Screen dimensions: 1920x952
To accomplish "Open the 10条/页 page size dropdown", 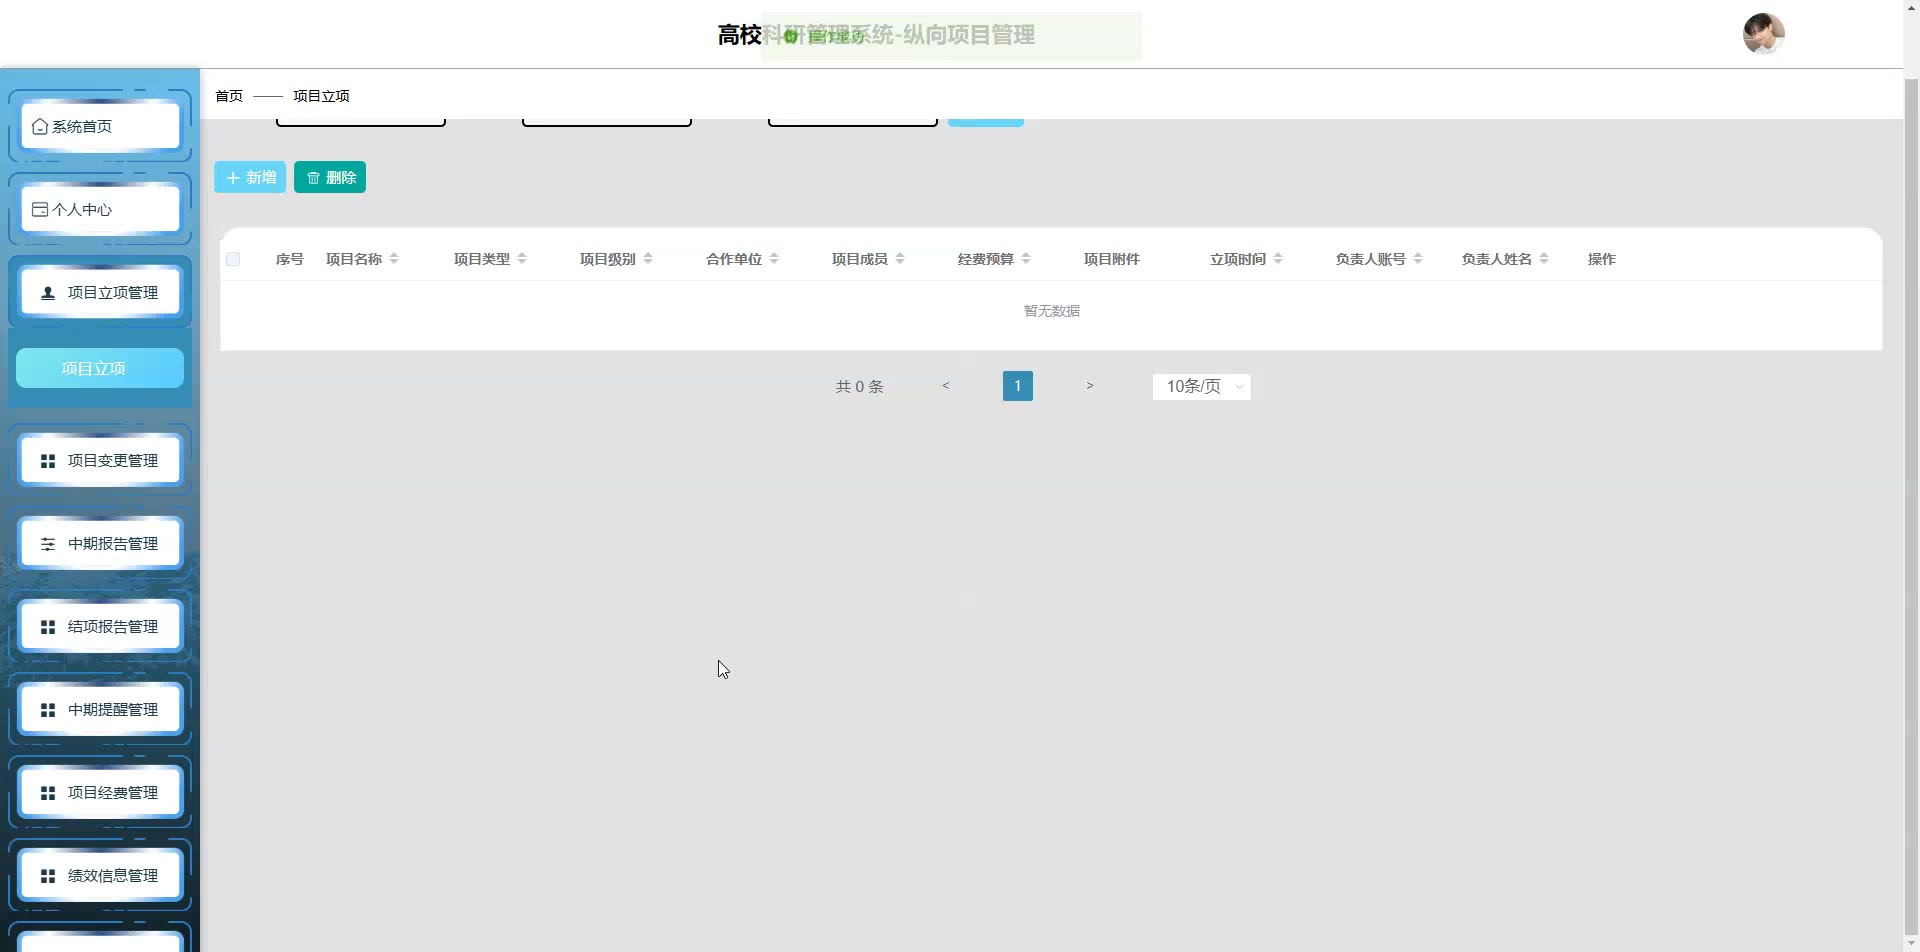I will tap(1202, 387).
